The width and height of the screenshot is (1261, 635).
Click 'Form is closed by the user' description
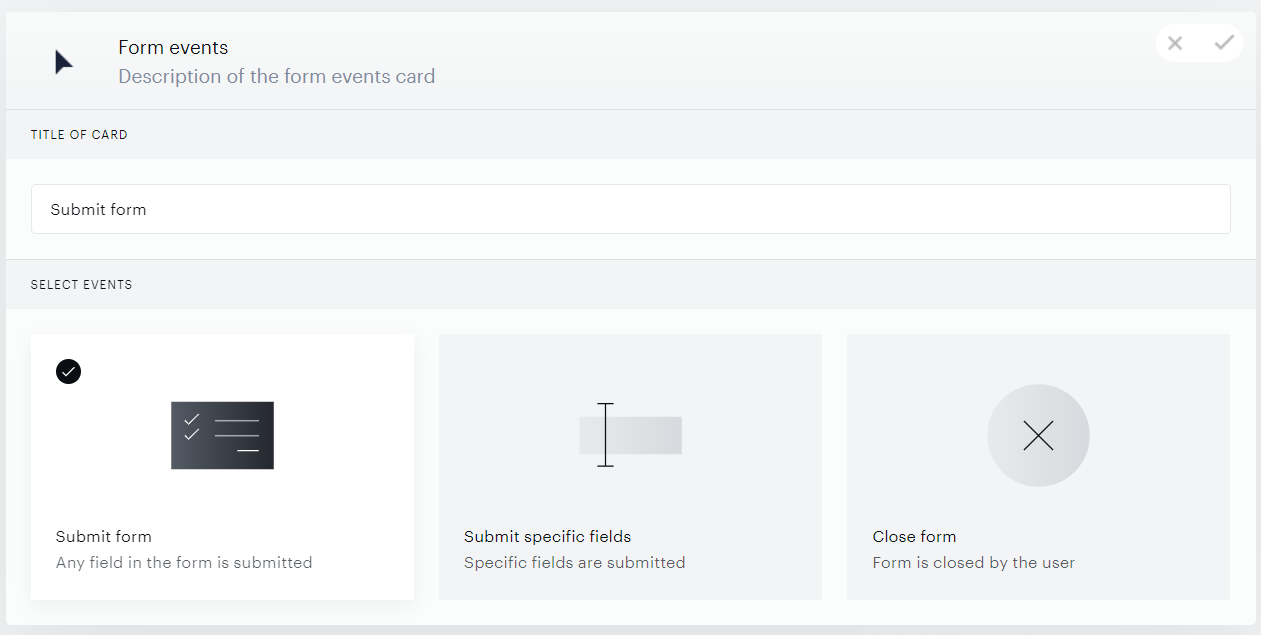(x=973, y=562)
